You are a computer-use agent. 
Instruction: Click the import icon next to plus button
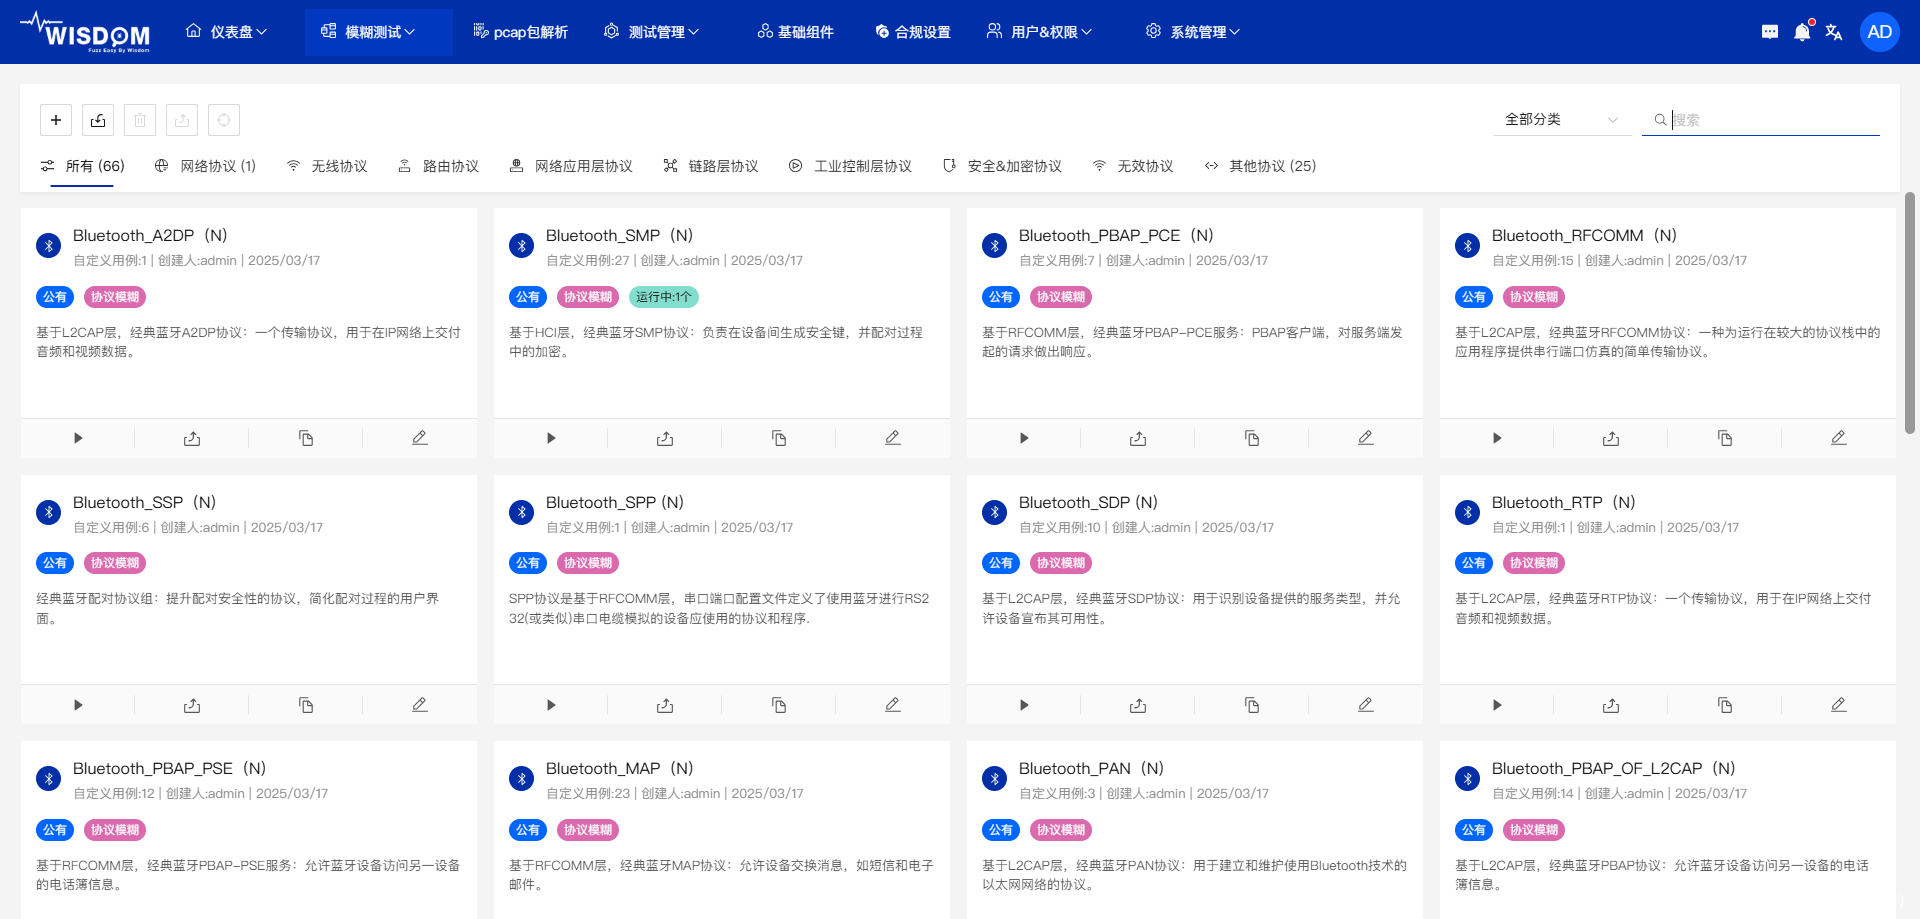[x=98, y=120]
